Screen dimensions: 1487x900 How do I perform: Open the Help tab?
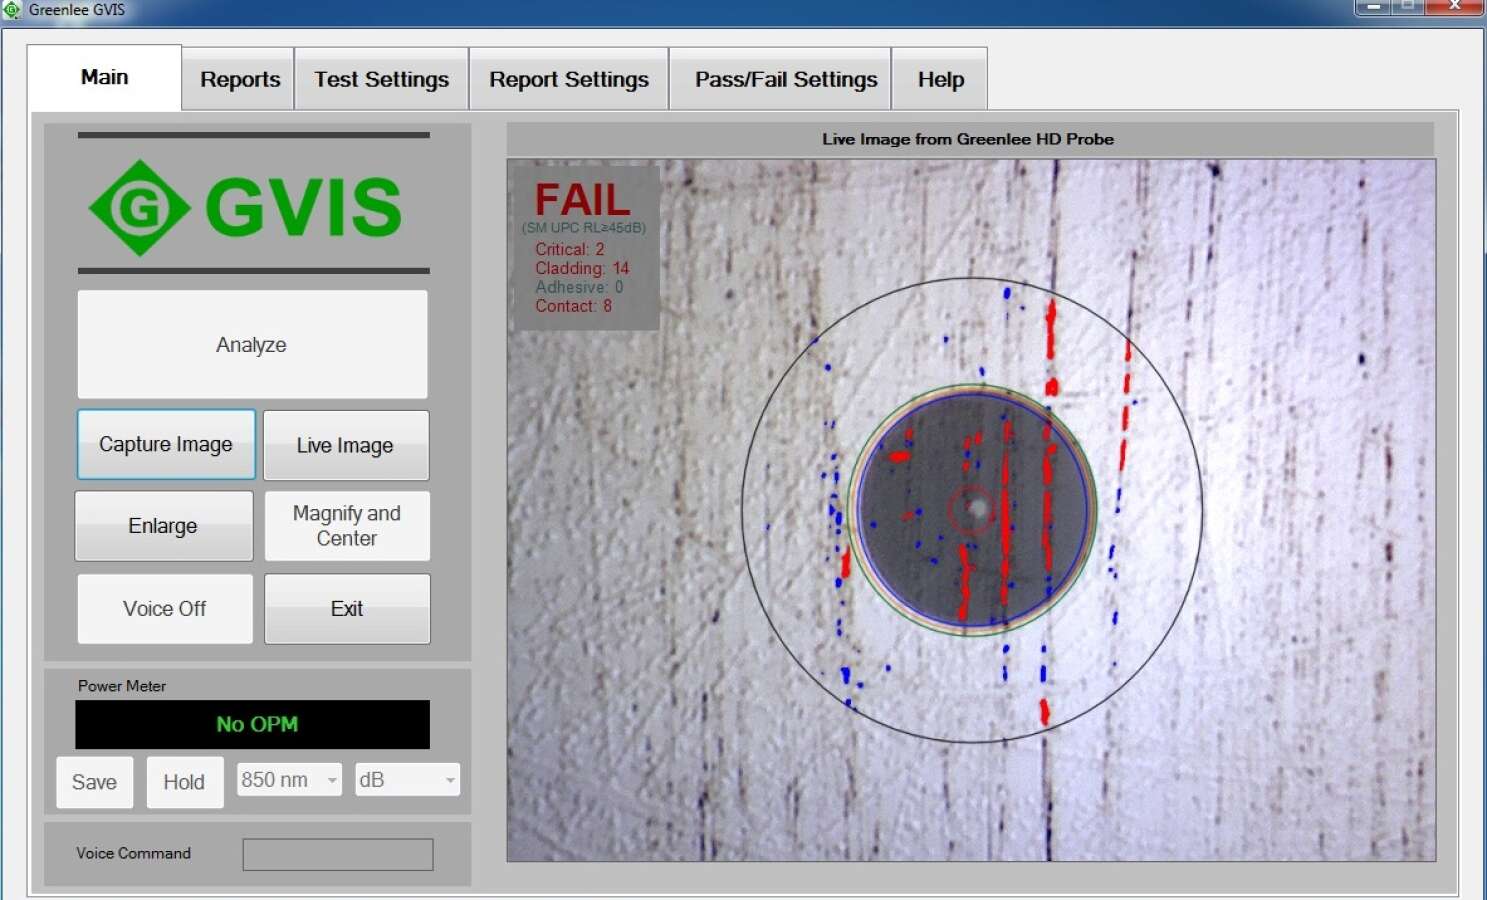(x=940, y=79)
